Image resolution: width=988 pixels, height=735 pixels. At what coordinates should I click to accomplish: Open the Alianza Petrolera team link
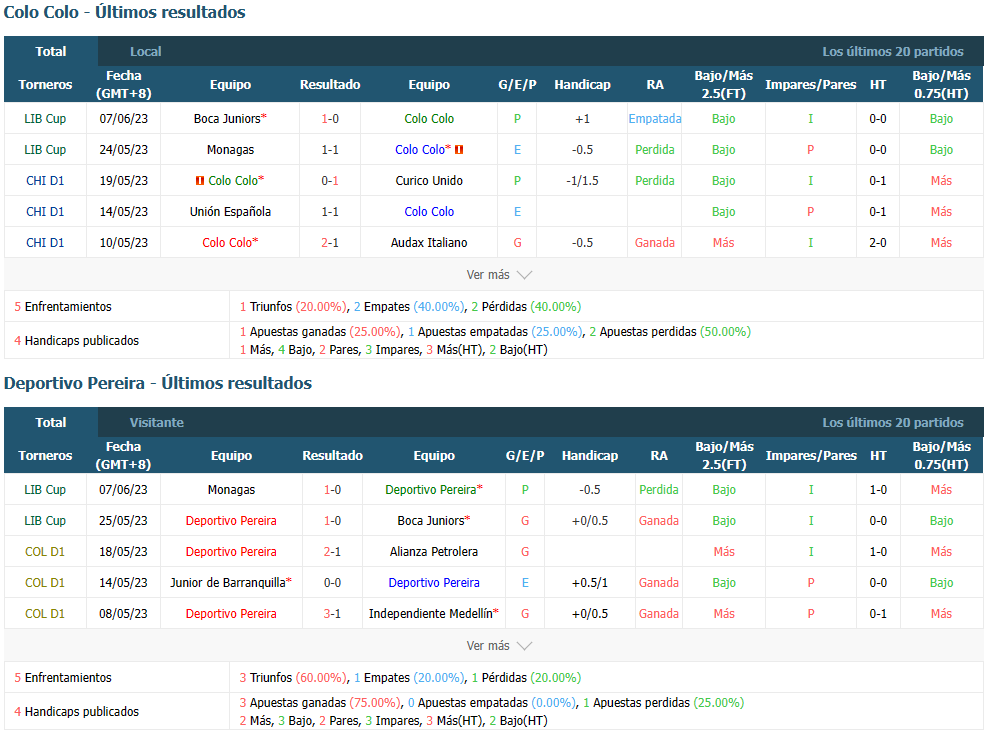434,552
